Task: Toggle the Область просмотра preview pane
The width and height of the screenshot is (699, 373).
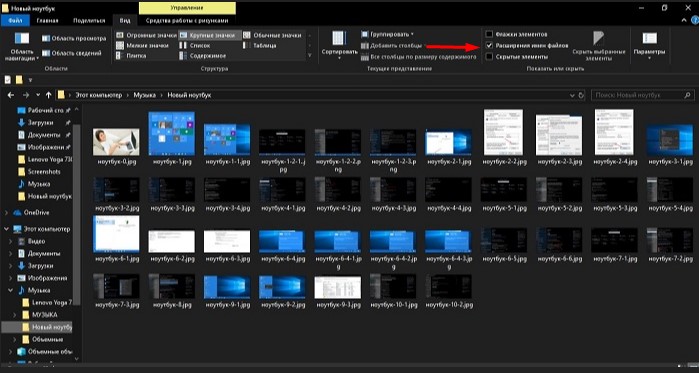Action: pyautogui.click(x=74, y=39)
